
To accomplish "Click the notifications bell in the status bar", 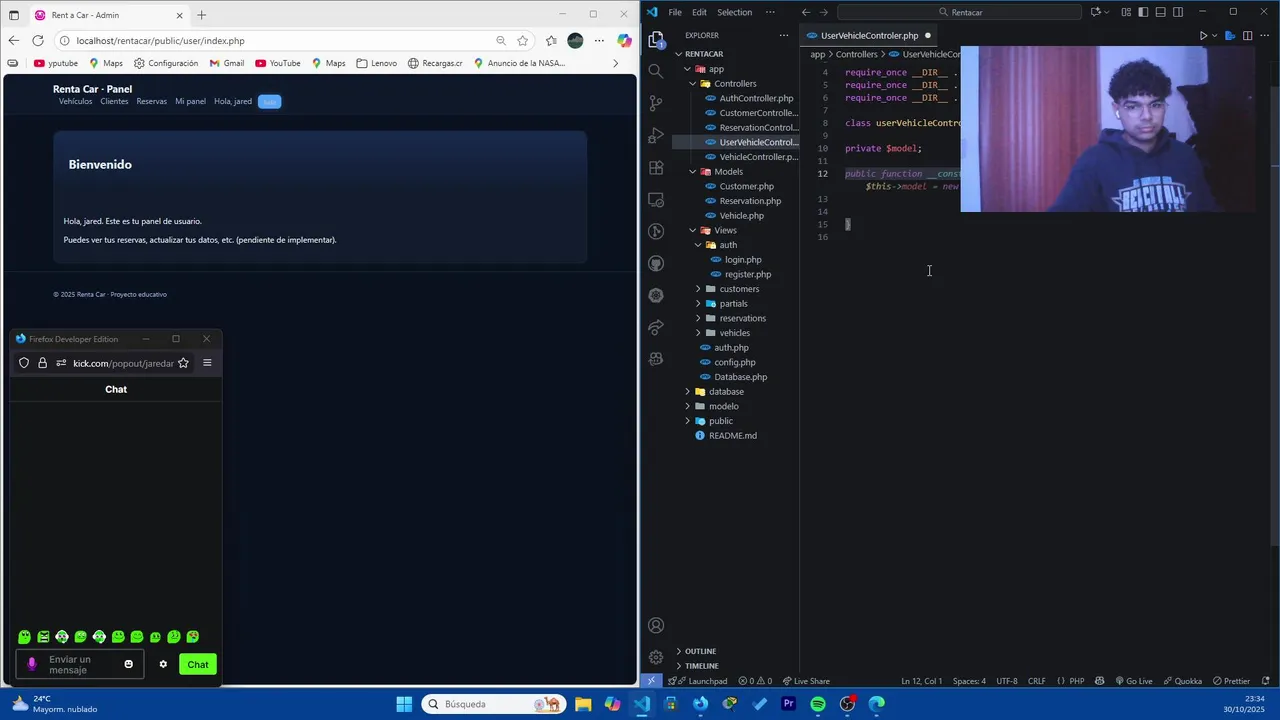I will point(1266,681).
